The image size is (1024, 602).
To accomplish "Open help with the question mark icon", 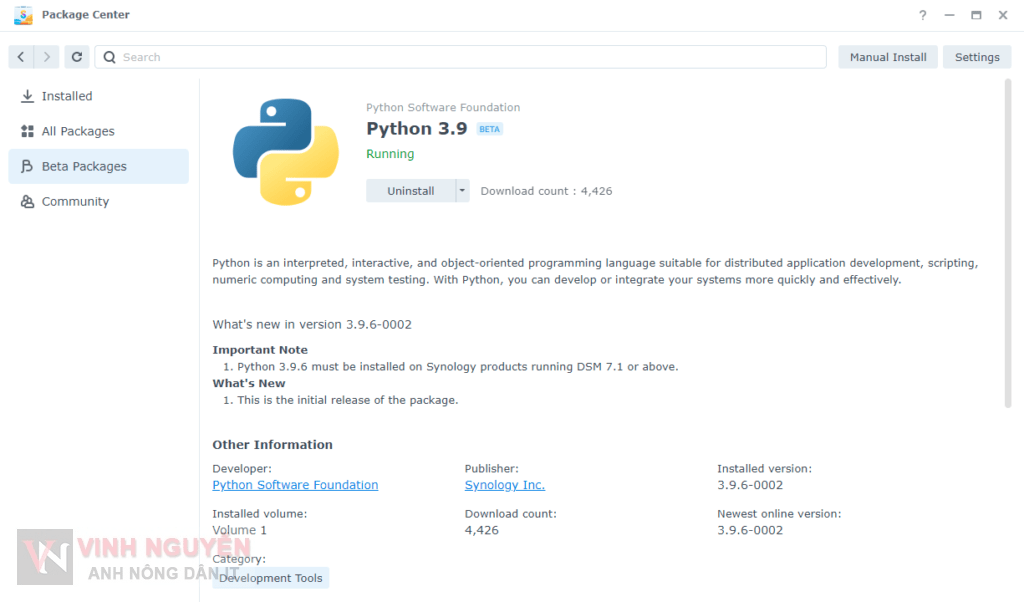I will [x=923, y=15].
